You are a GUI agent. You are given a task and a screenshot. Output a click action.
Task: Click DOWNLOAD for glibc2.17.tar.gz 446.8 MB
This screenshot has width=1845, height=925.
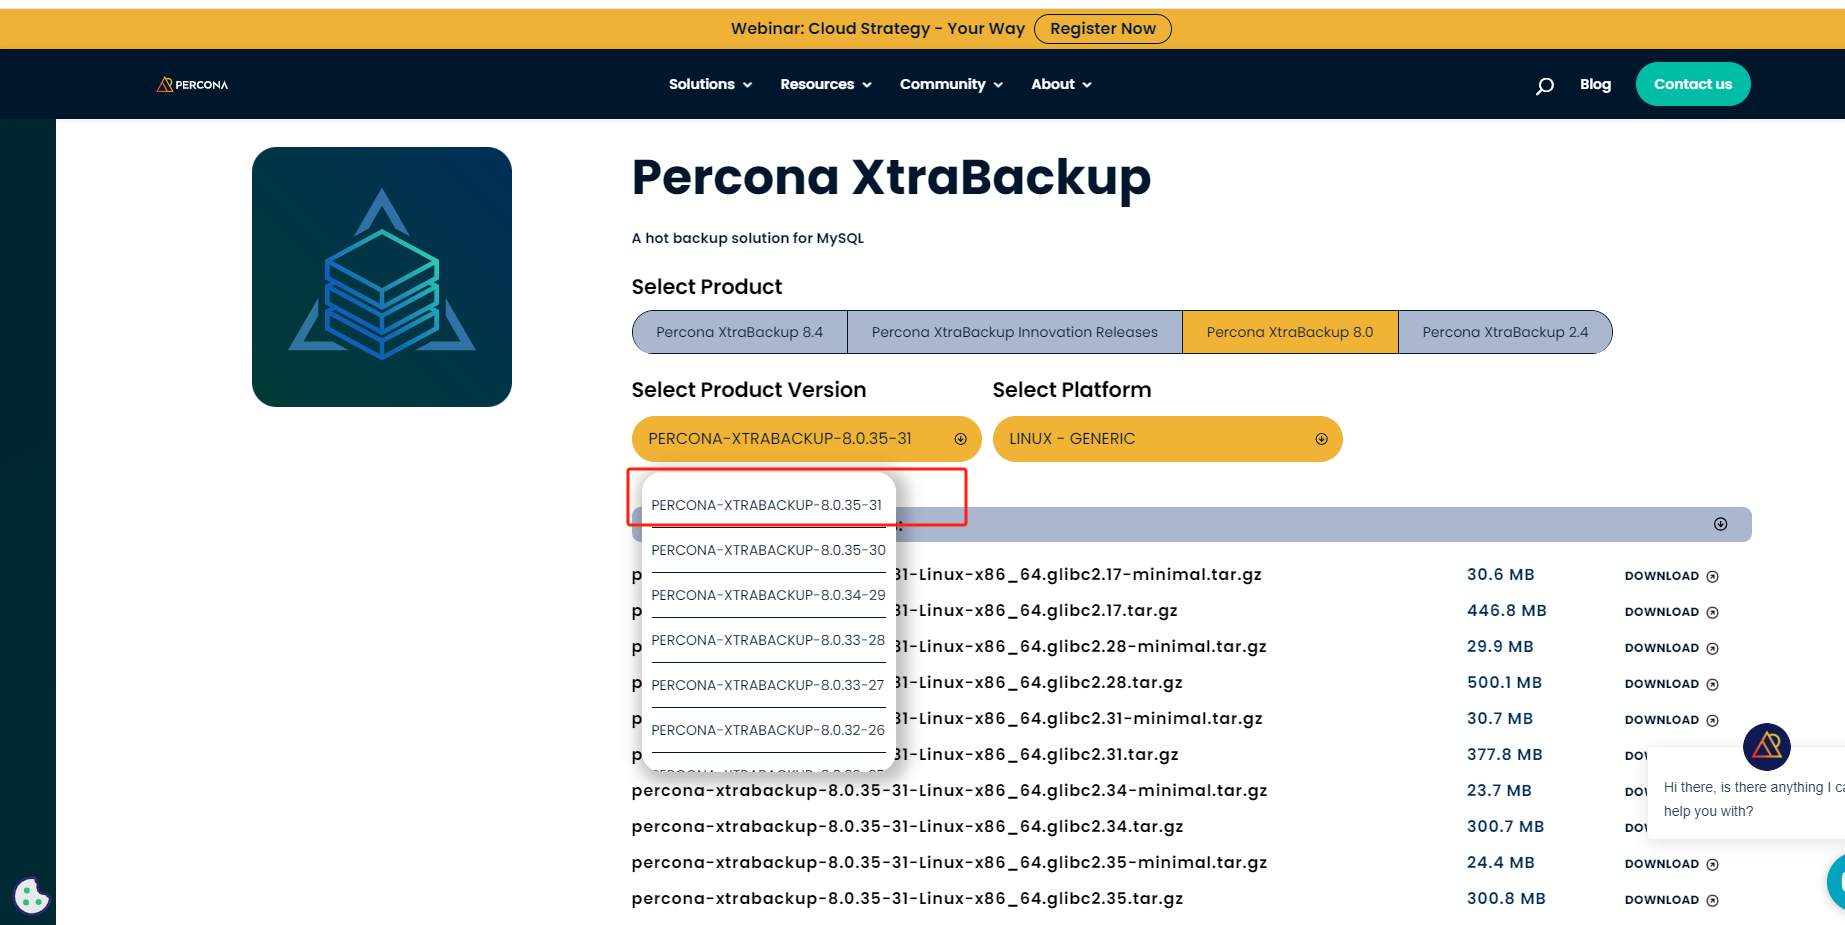pos(1662,612)
